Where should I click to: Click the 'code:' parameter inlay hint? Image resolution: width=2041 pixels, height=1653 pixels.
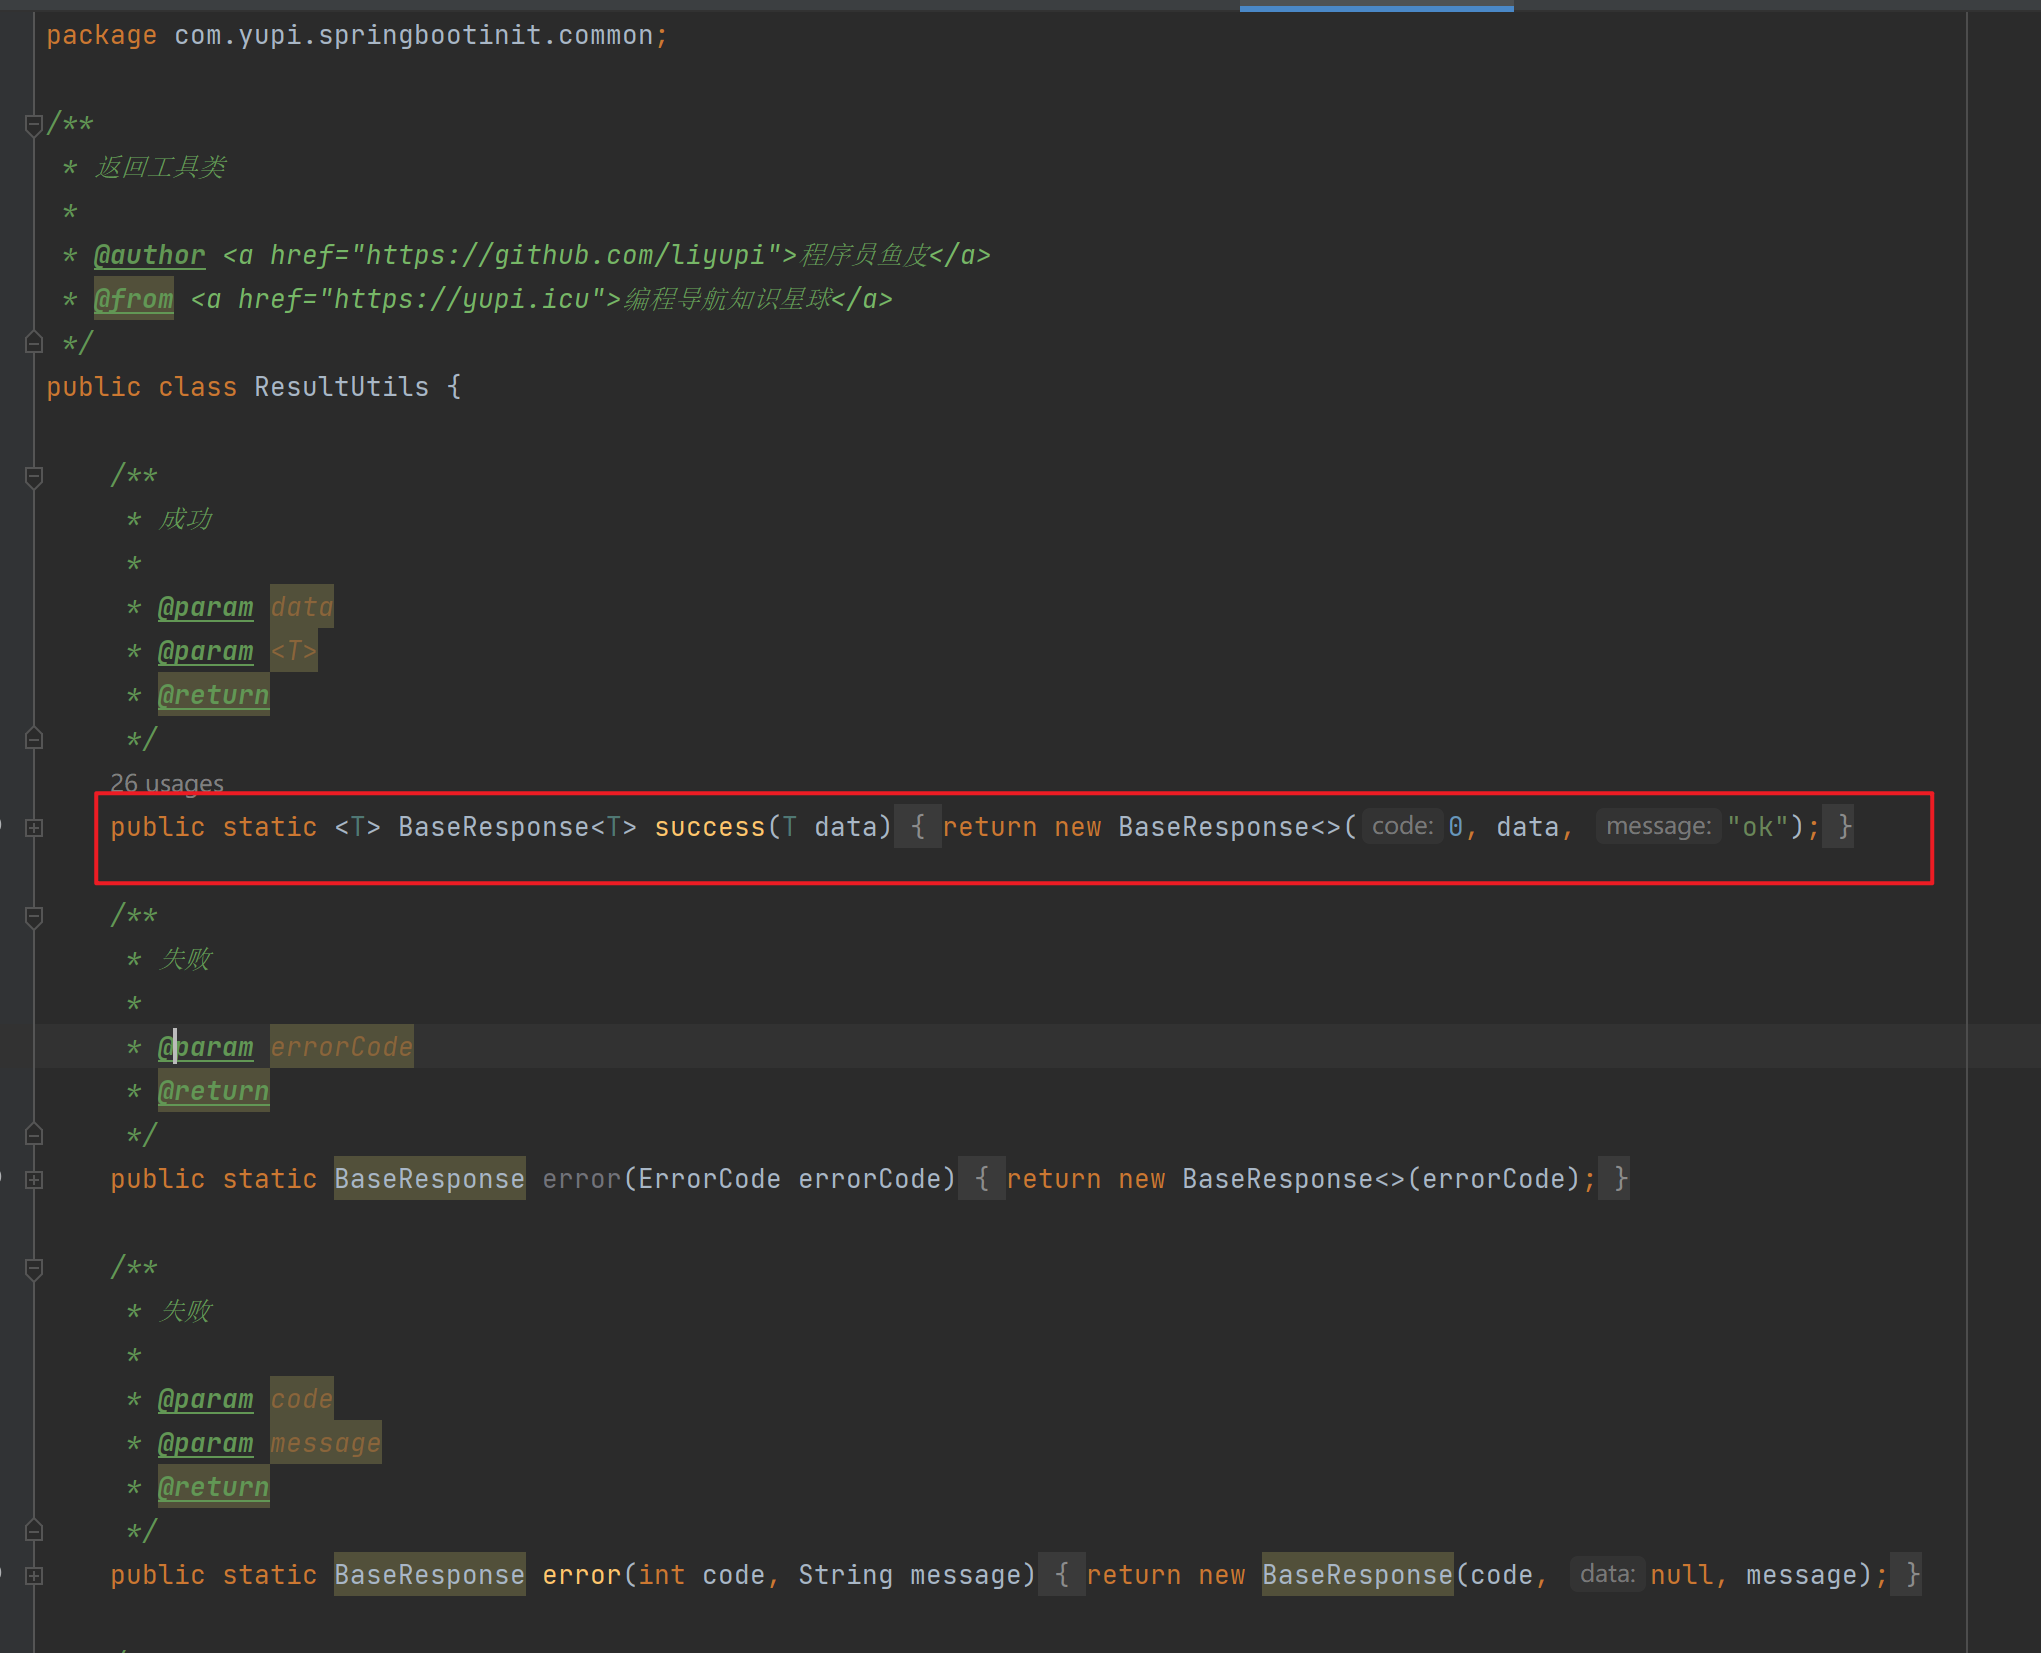pyautogui.click(x=1402, y=826)
